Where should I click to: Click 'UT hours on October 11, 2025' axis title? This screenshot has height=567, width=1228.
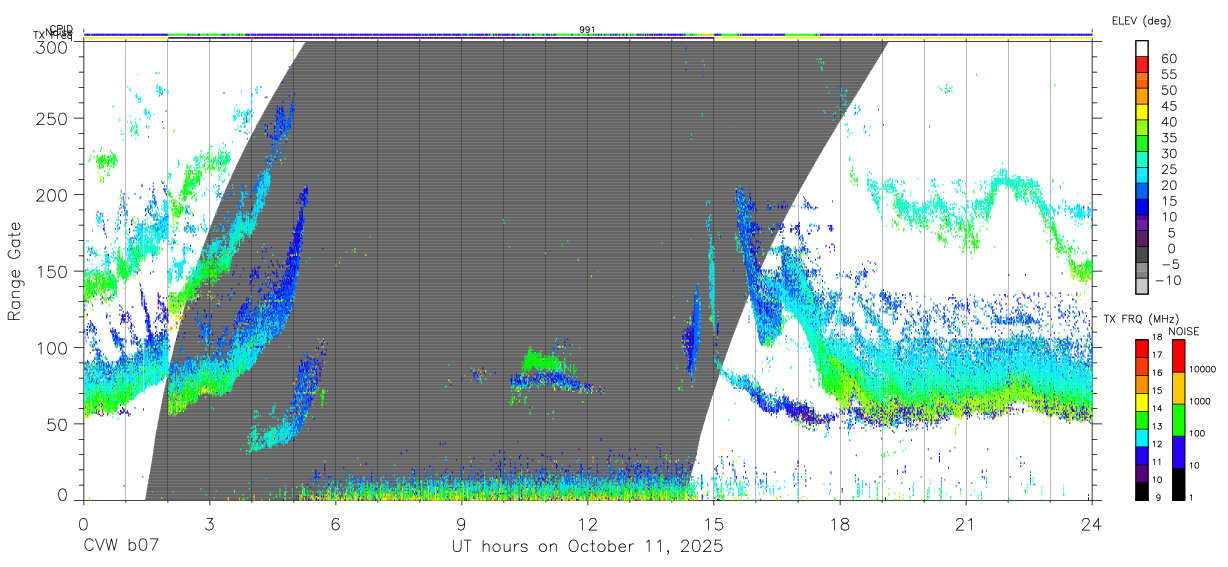(x=587, y=547)
